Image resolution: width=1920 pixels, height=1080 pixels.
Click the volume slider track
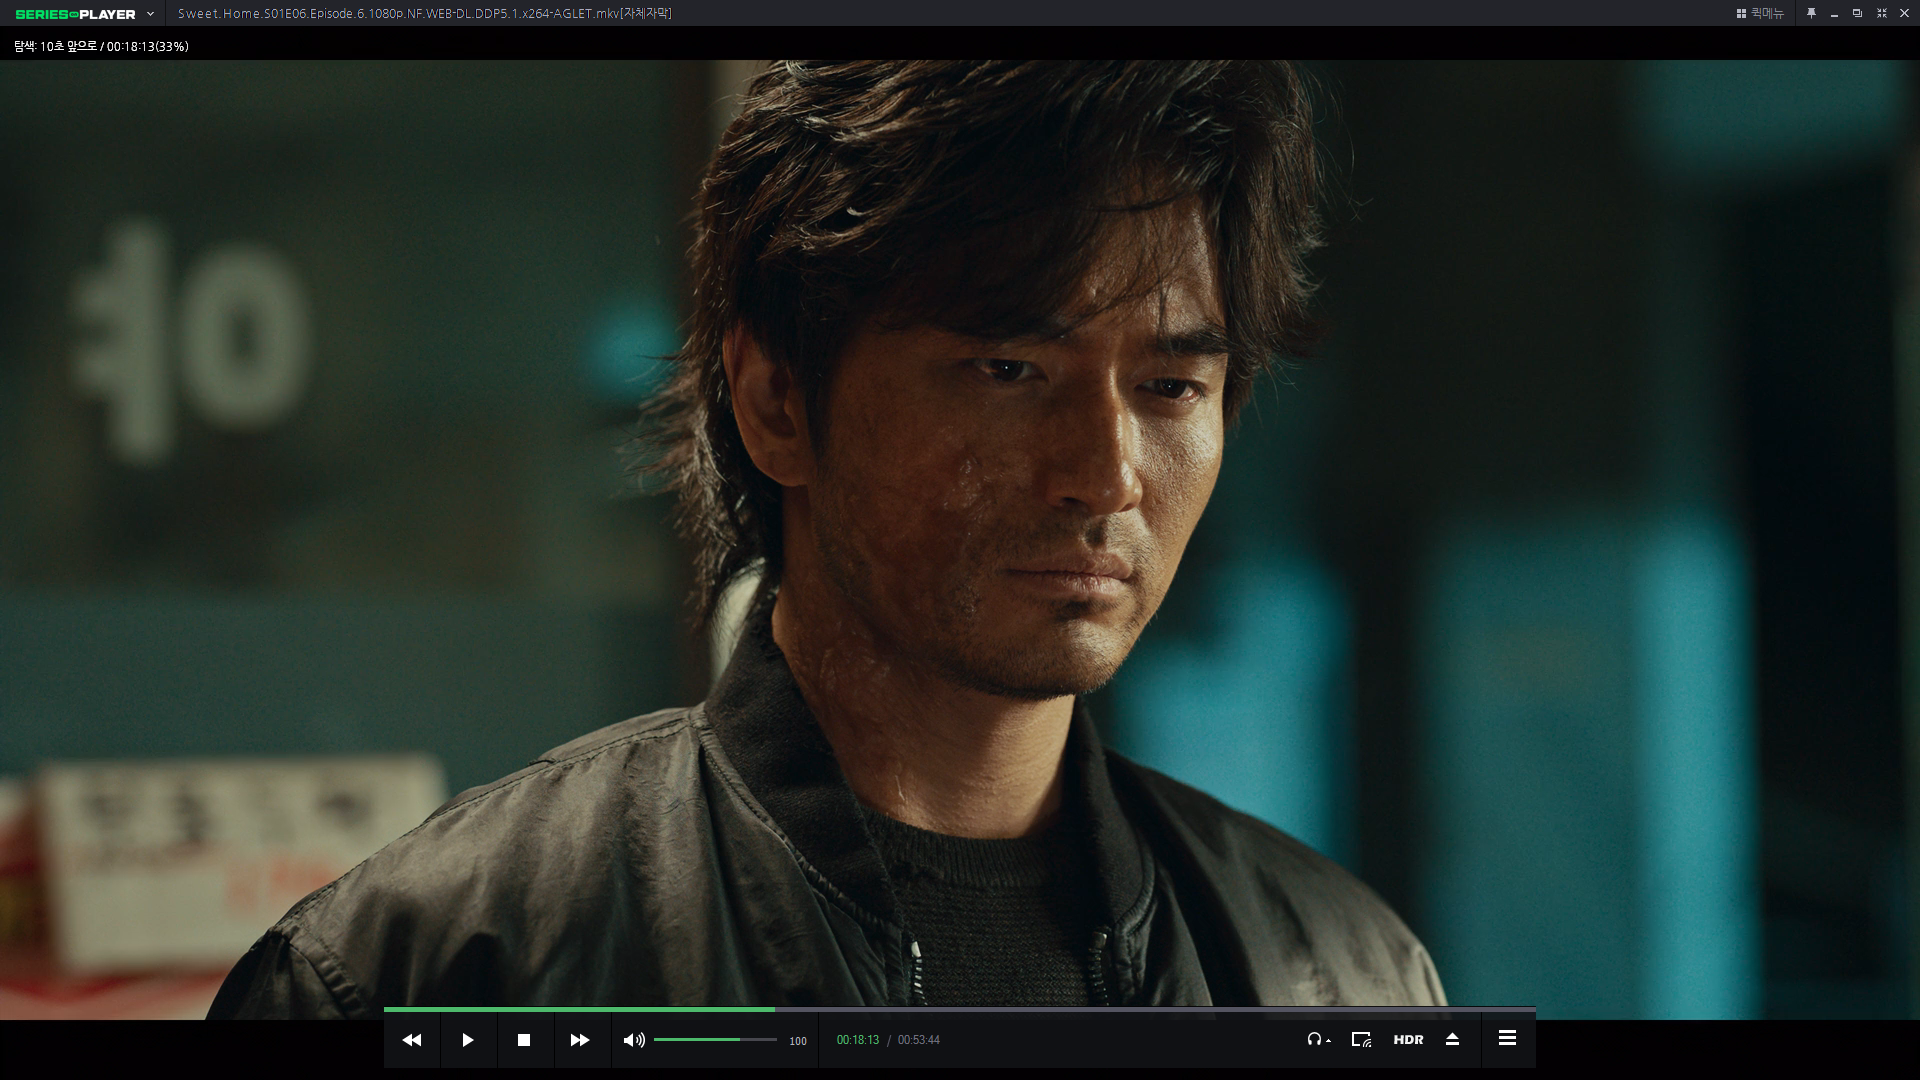(x=715, y=1040)
